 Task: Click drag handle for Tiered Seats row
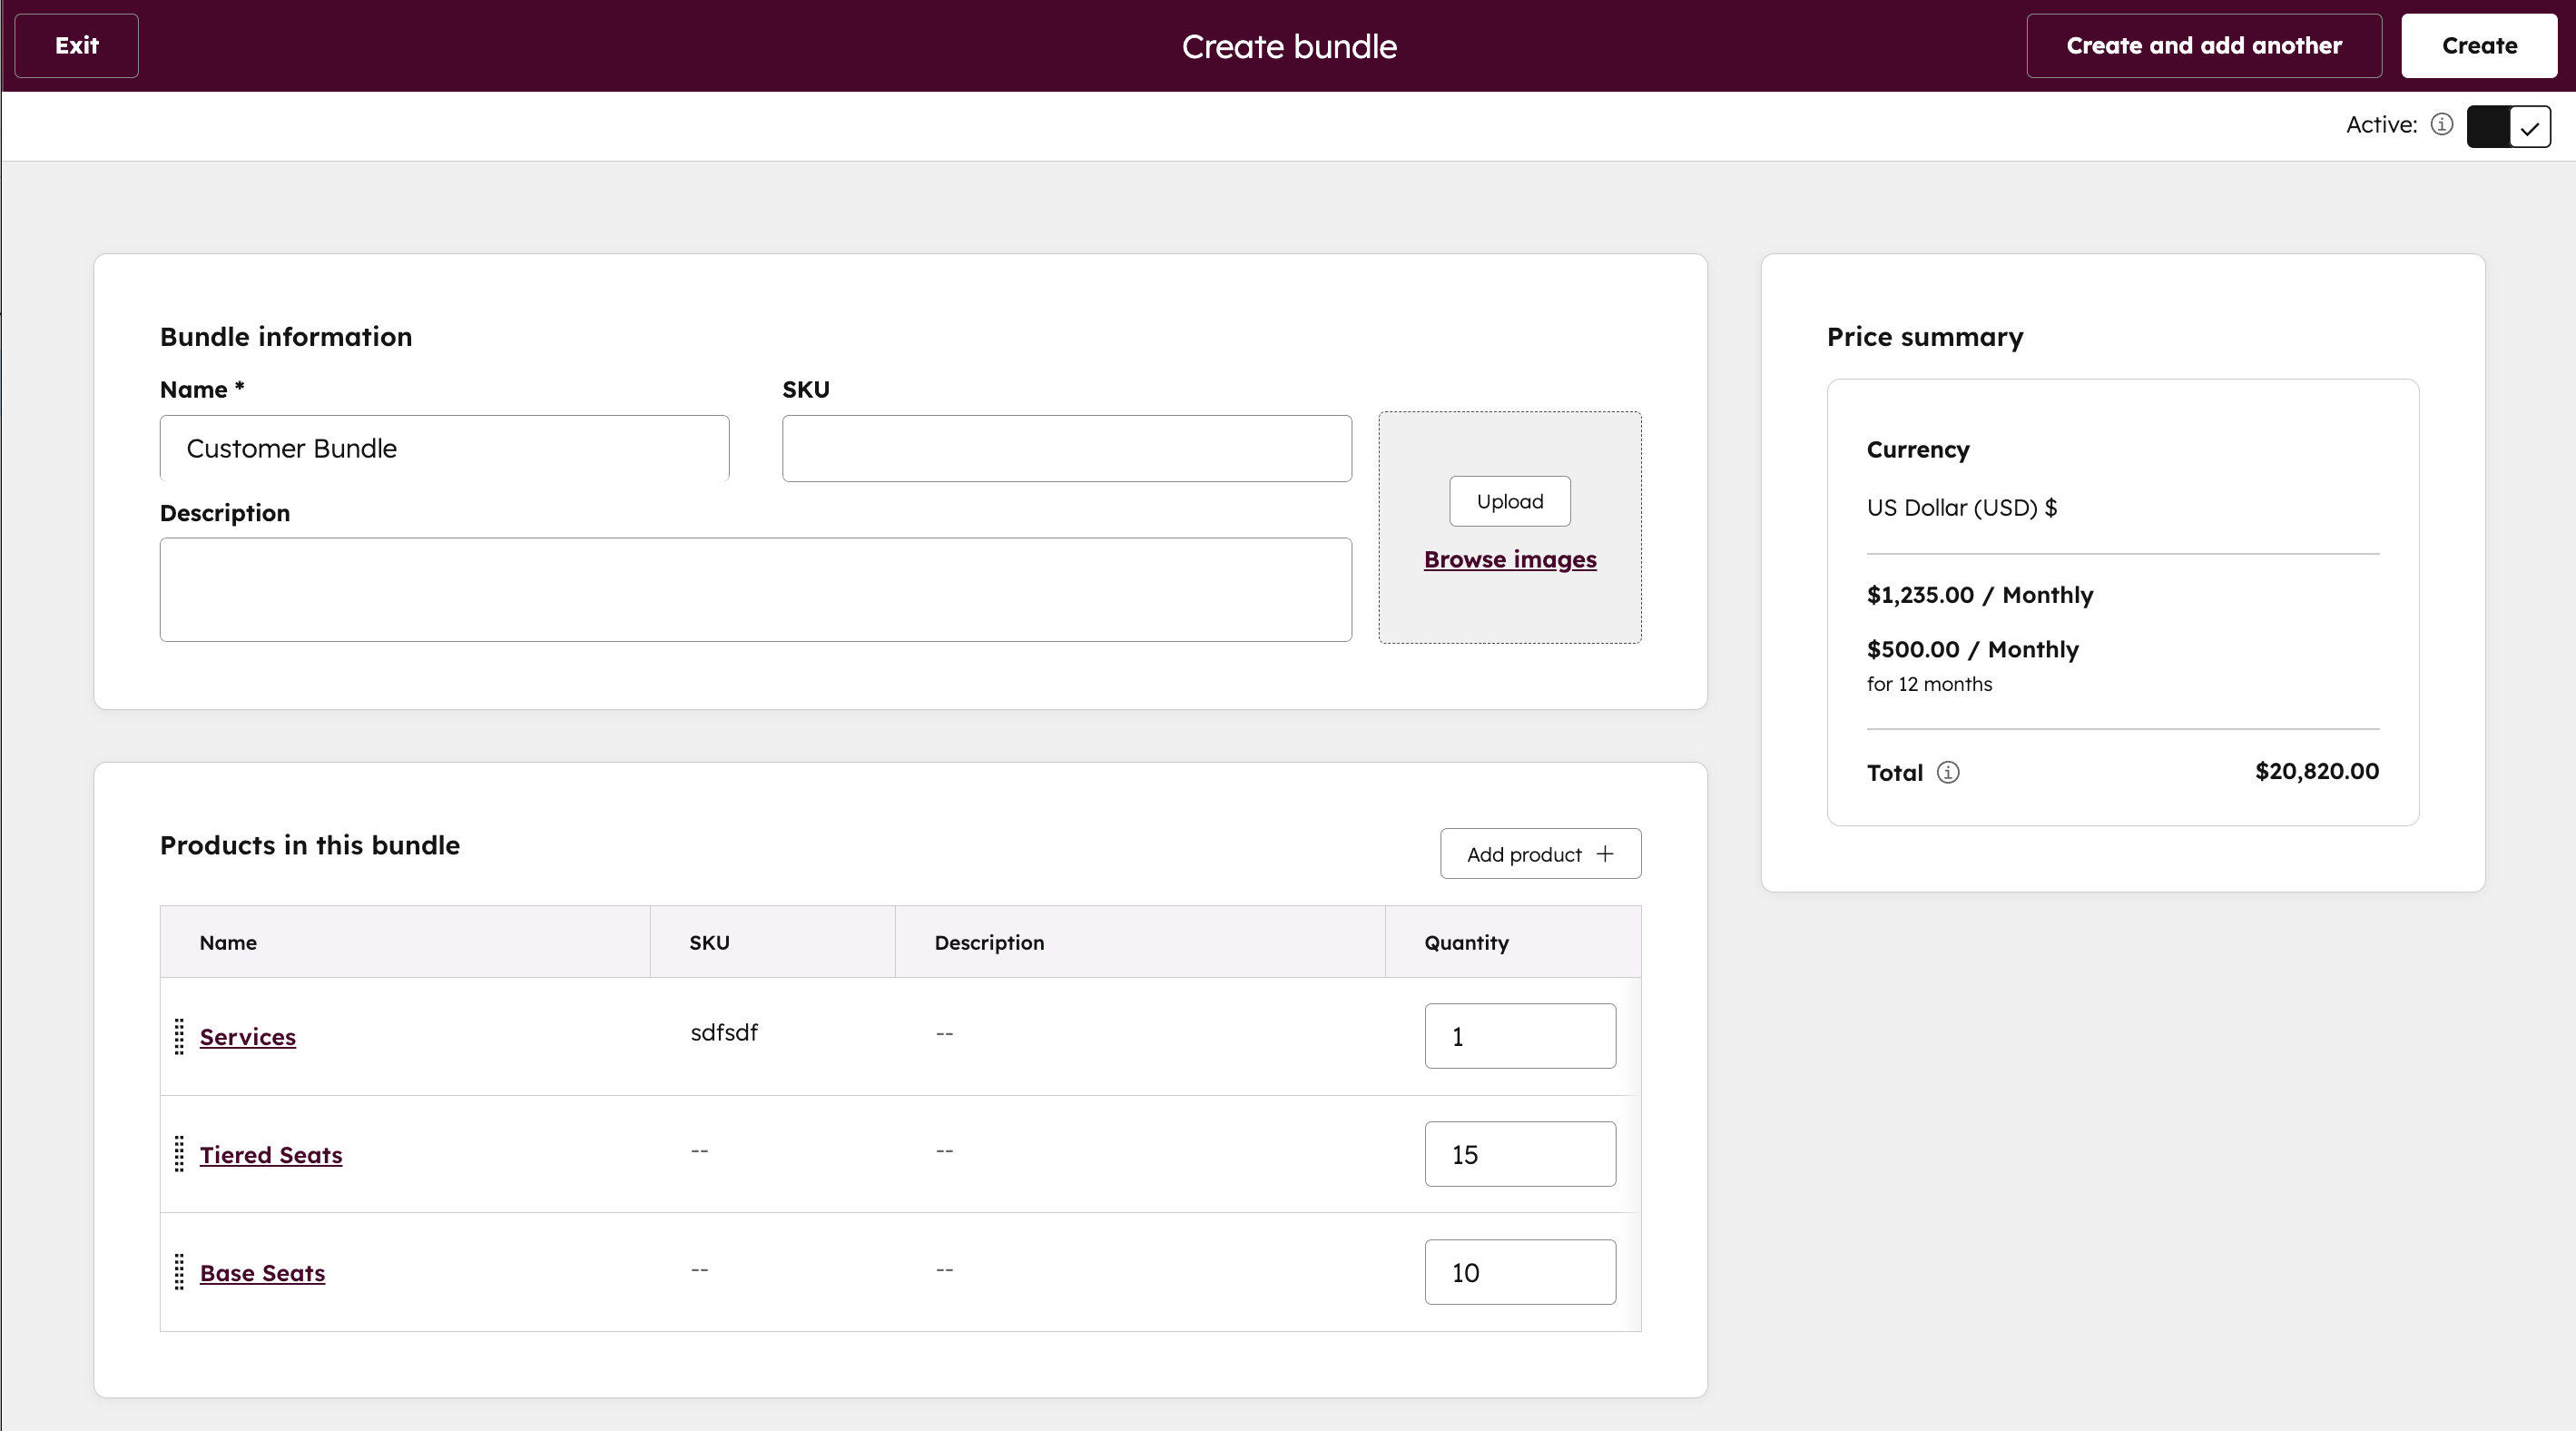[x=179, y=1154]
